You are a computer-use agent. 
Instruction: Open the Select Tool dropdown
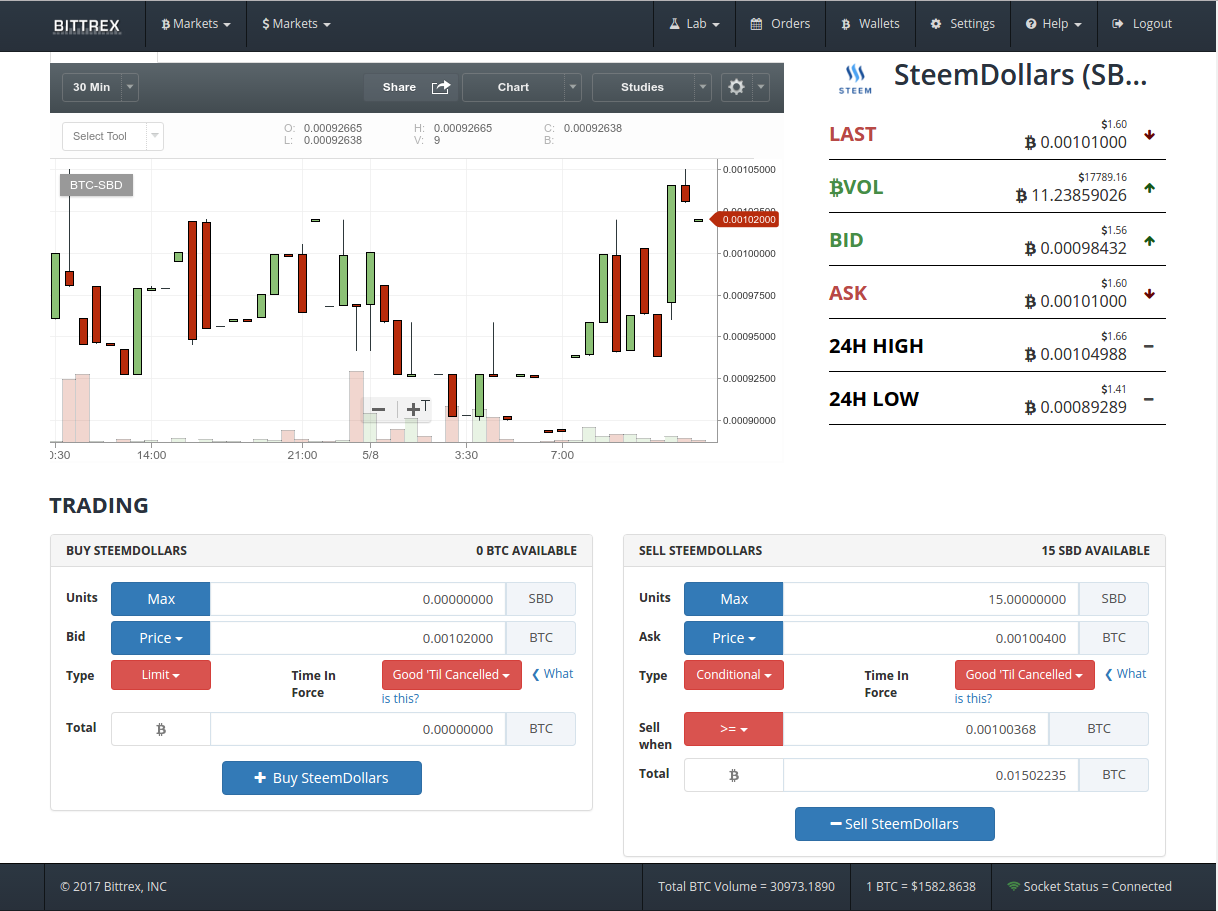pos(112,136)
